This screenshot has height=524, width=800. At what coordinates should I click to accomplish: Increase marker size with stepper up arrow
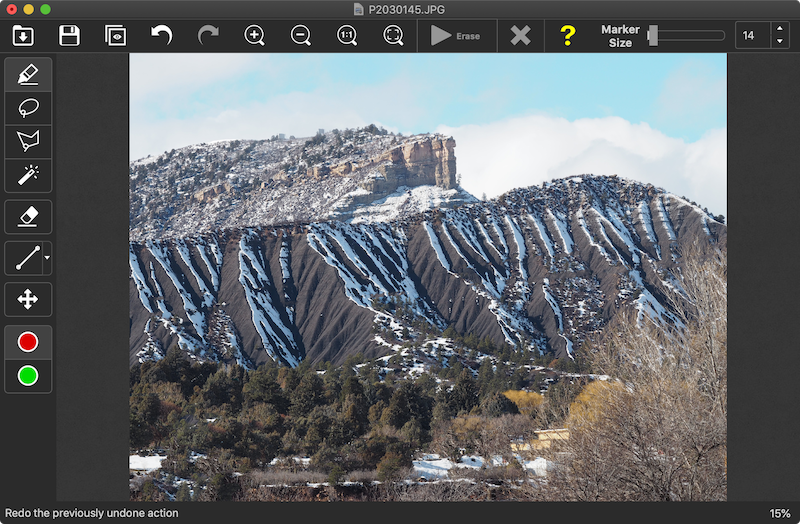[780, 30]
